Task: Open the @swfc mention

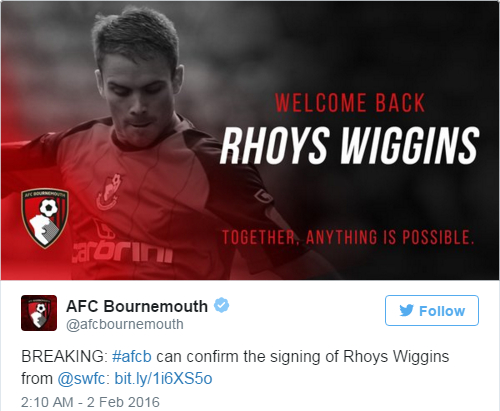Action: click(x=82, y=379)
